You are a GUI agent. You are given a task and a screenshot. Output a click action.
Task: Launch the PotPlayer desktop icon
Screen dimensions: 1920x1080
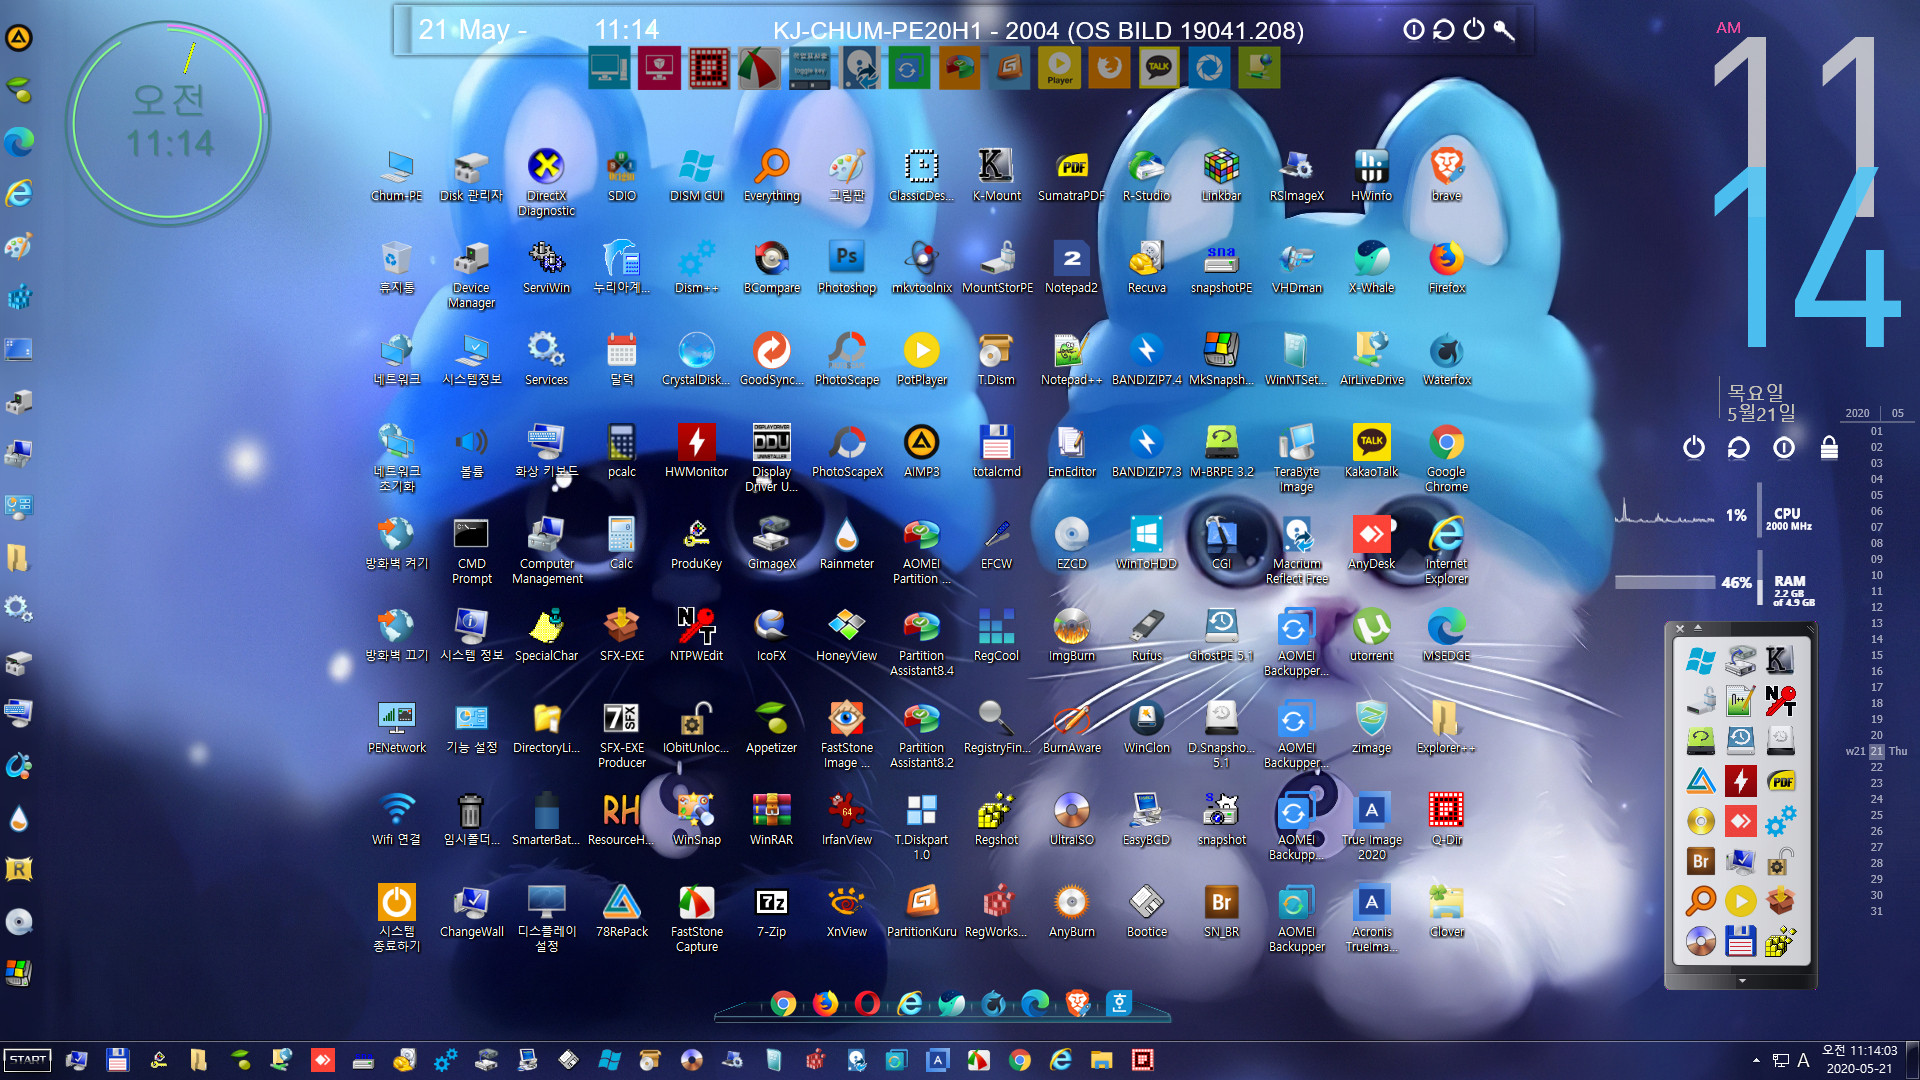pyautogui.click(x=921, y=360)
